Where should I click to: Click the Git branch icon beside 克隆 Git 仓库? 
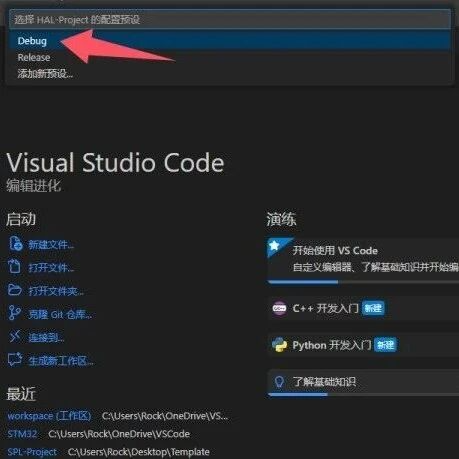14,313
